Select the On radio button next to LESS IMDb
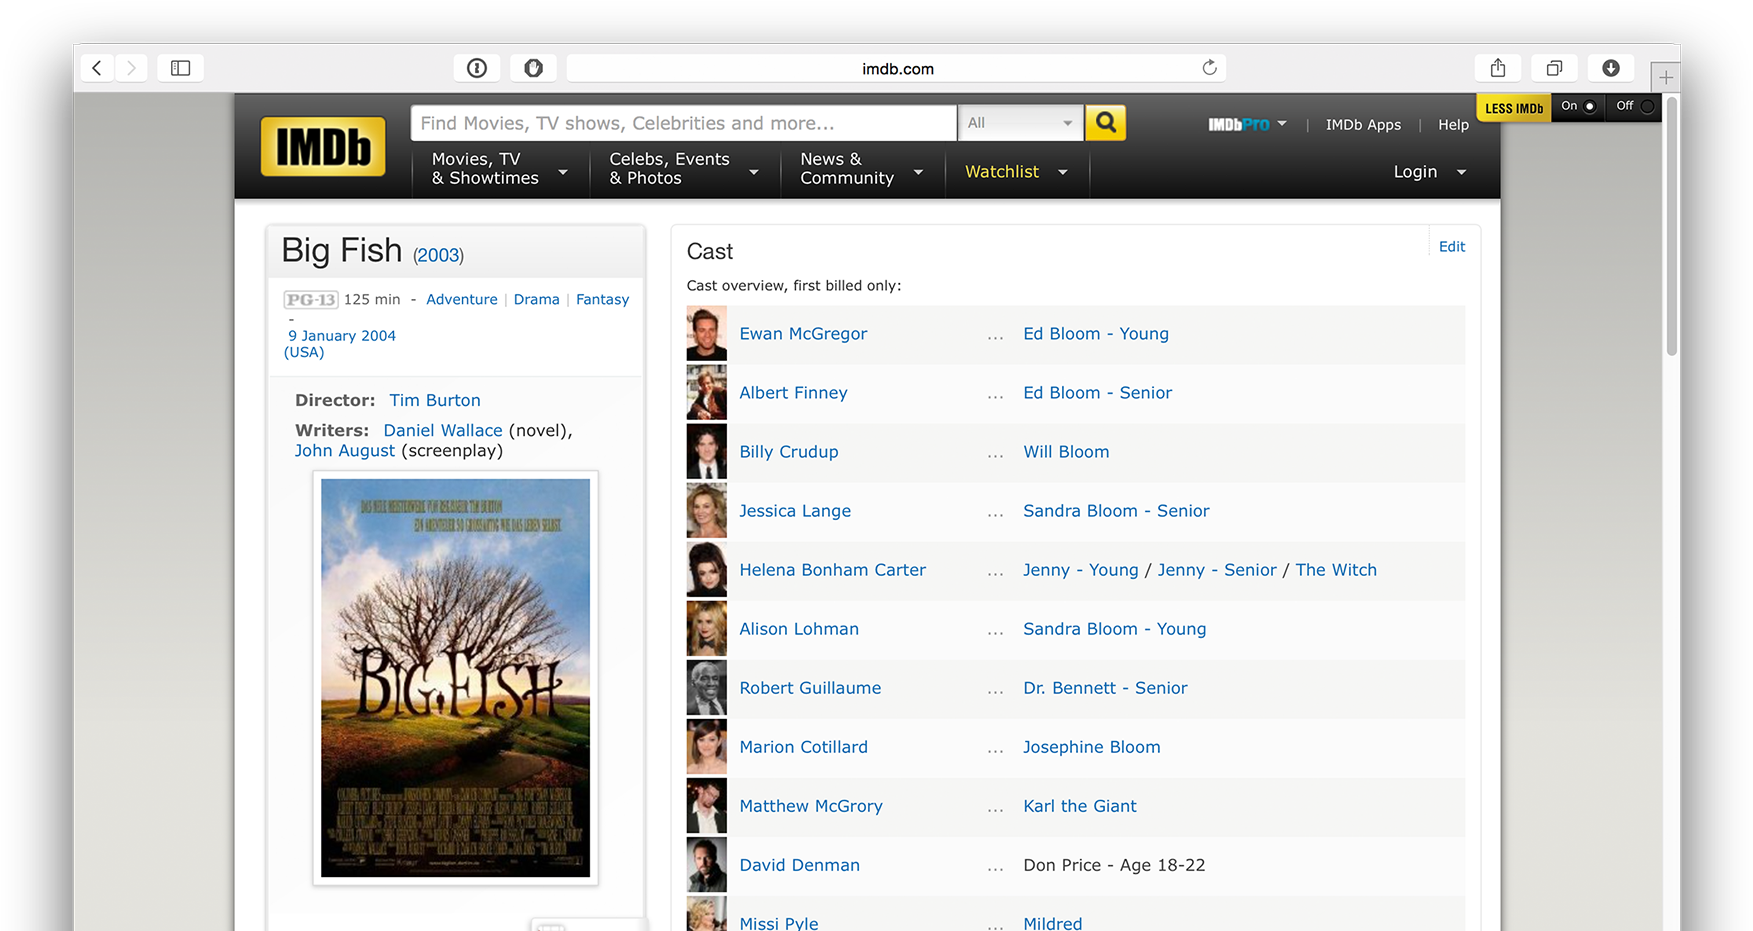This screenshot has height=931, width=1753. [1588, 106]
